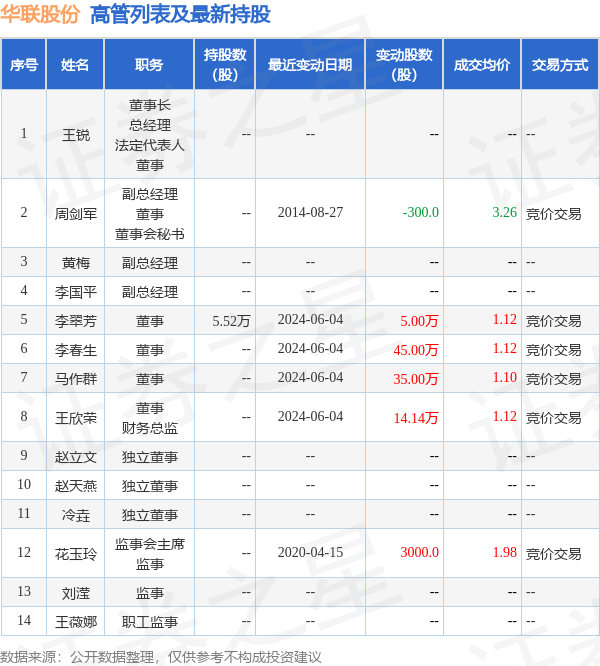Select the 持股数(股) column header
The height and width of the screenshot is (666, 600).
coord(225,65)
